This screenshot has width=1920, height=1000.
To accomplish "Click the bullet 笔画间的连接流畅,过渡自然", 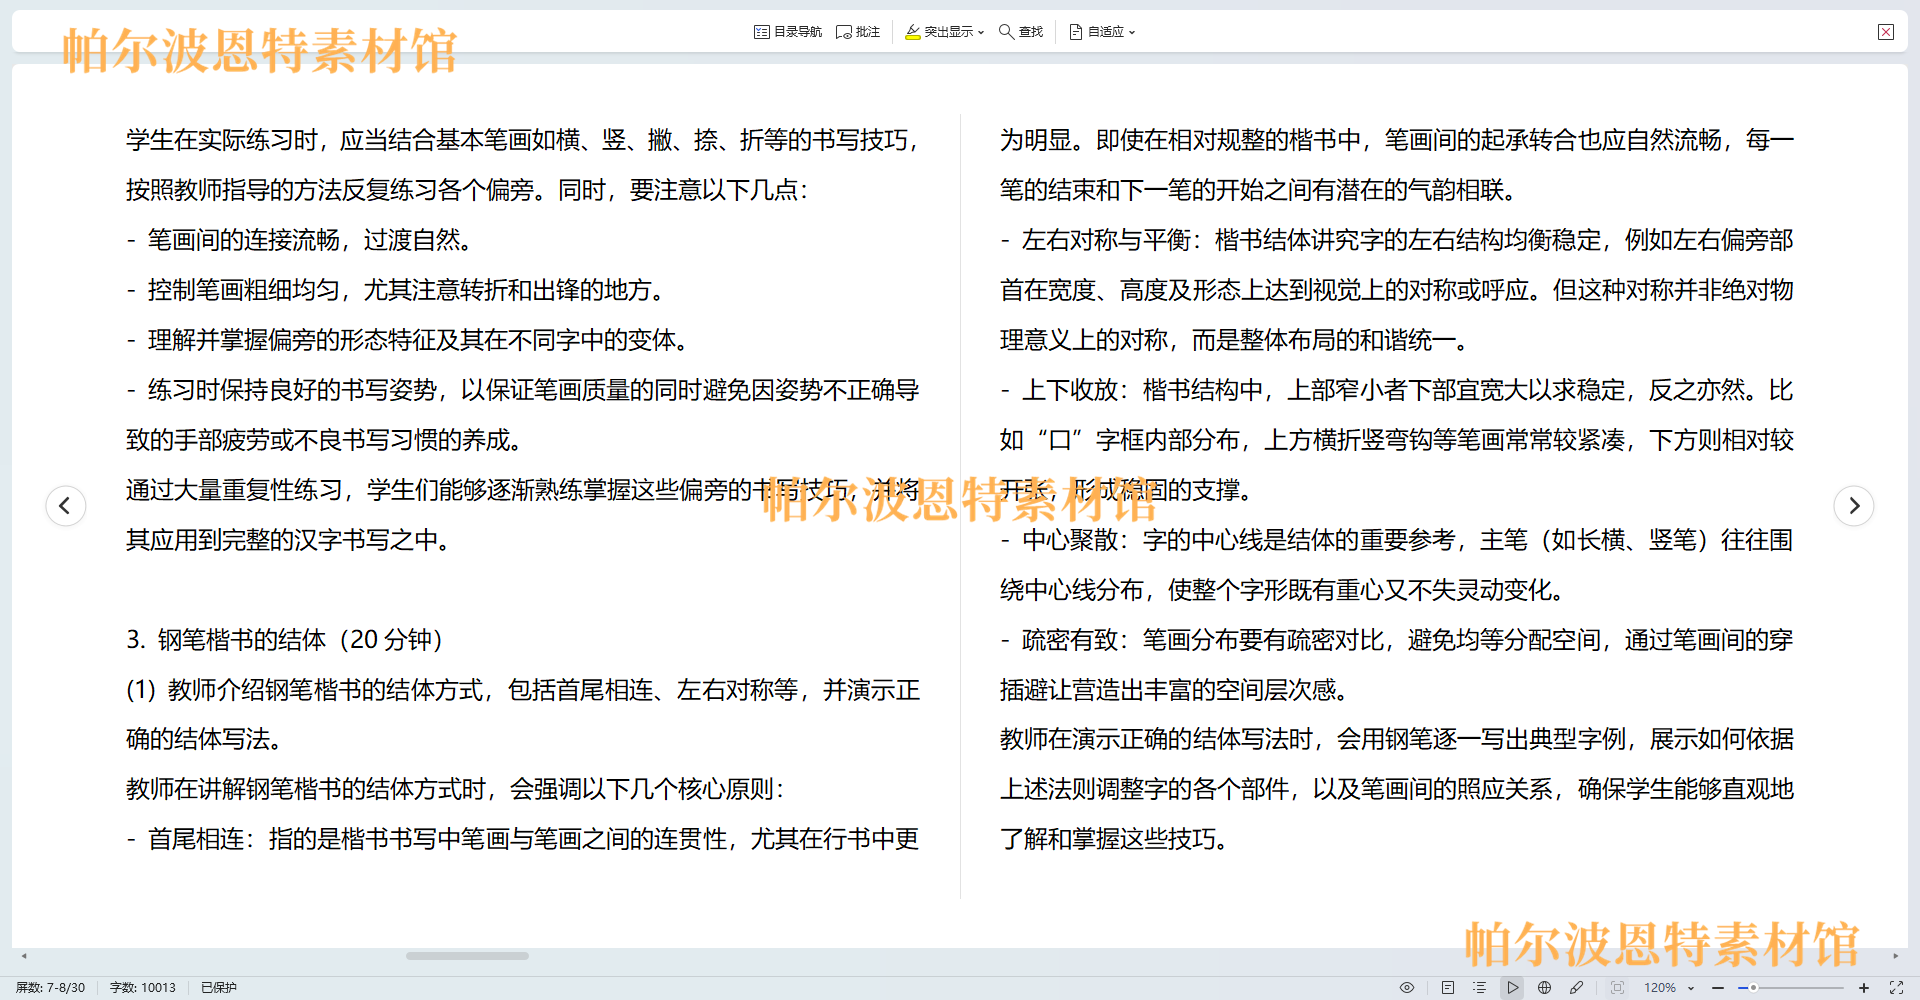I will 299,240.
